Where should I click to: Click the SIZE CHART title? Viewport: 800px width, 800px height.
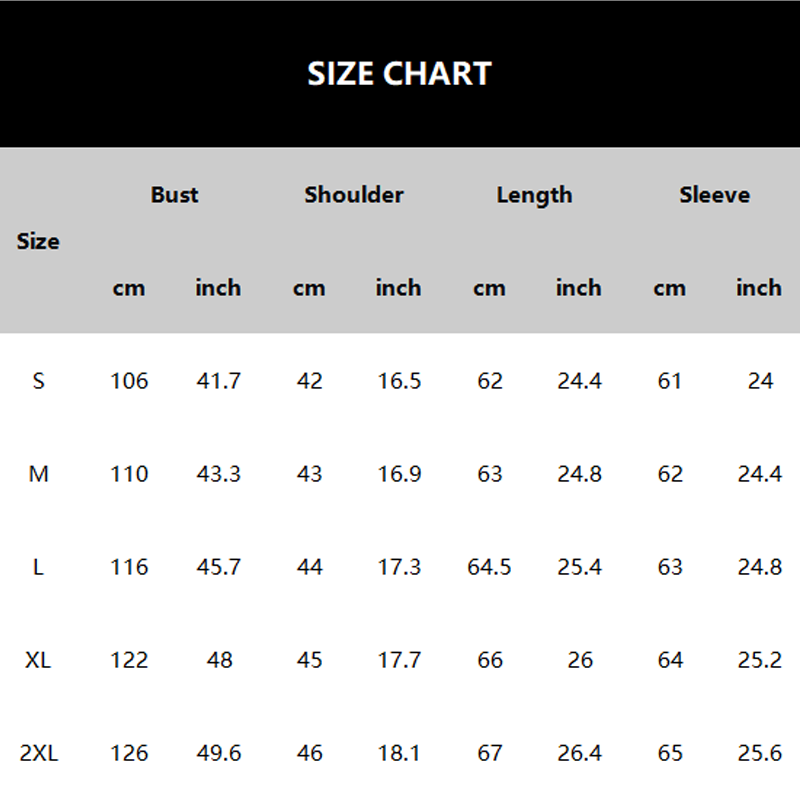[399, 74]
